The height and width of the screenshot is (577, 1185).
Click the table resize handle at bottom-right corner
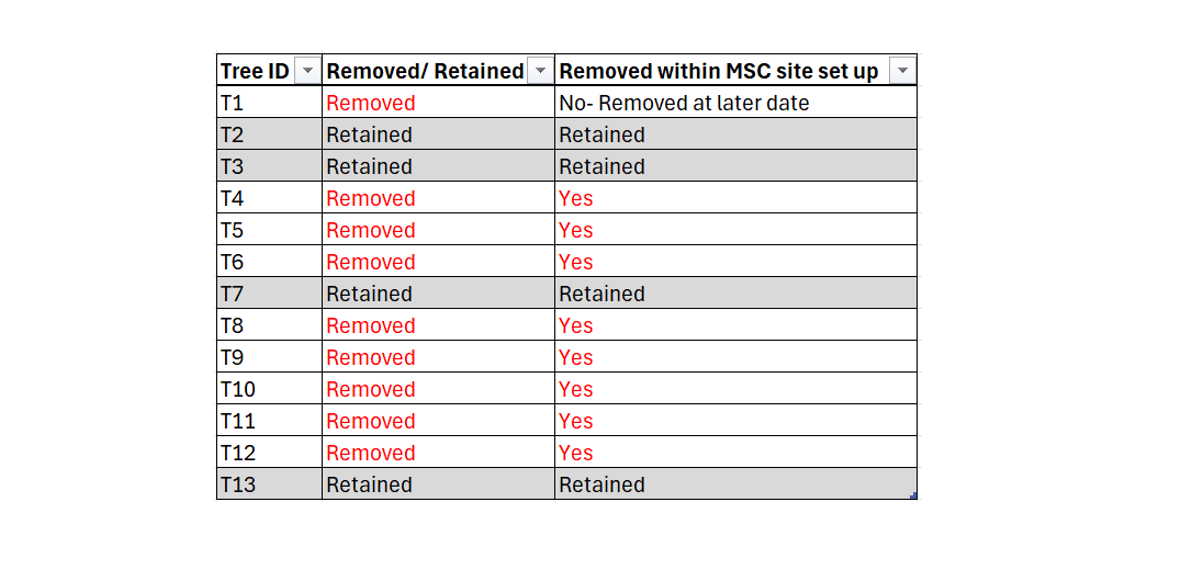pos(914,496)
